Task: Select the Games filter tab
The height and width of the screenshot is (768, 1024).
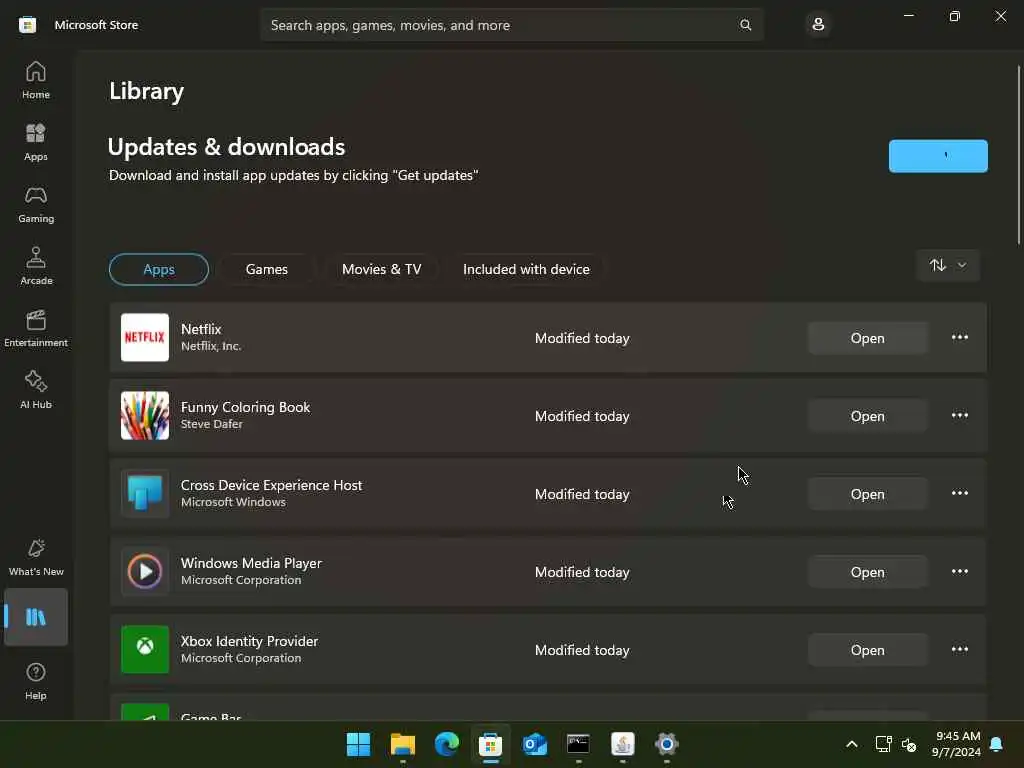Action: (266, 269)
